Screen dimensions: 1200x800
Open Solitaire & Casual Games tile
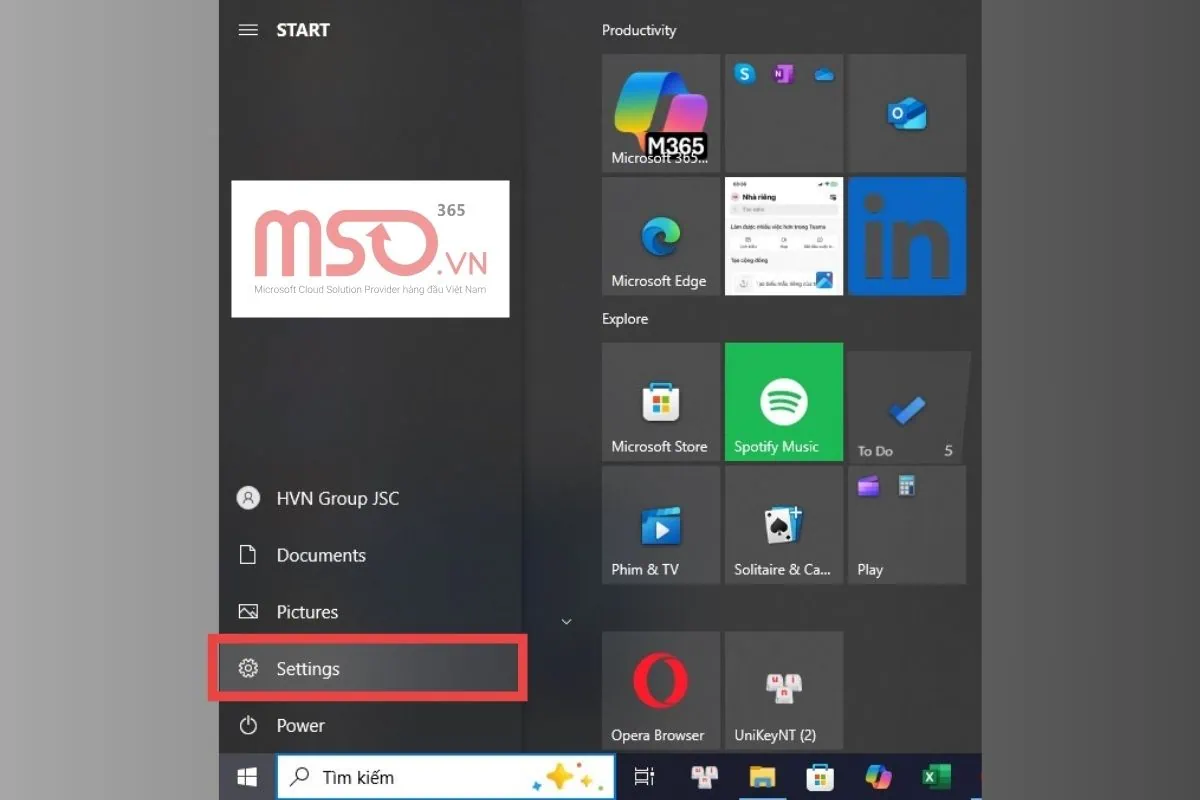coord(783,524)
